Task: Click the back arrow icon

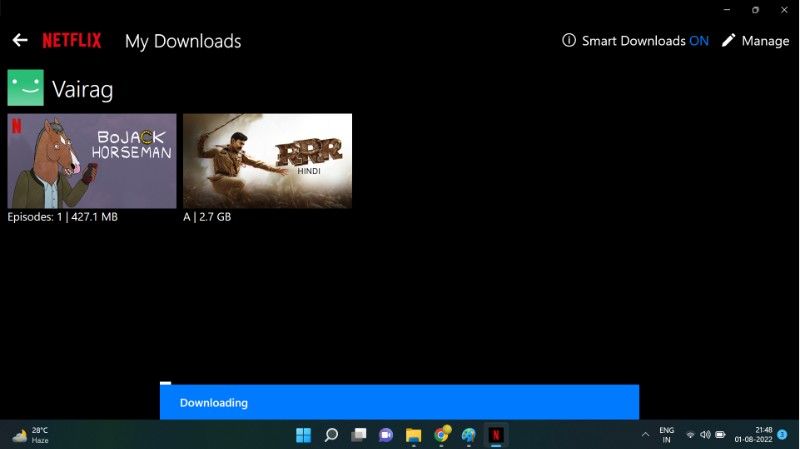Action: click(x=19, y=41)
